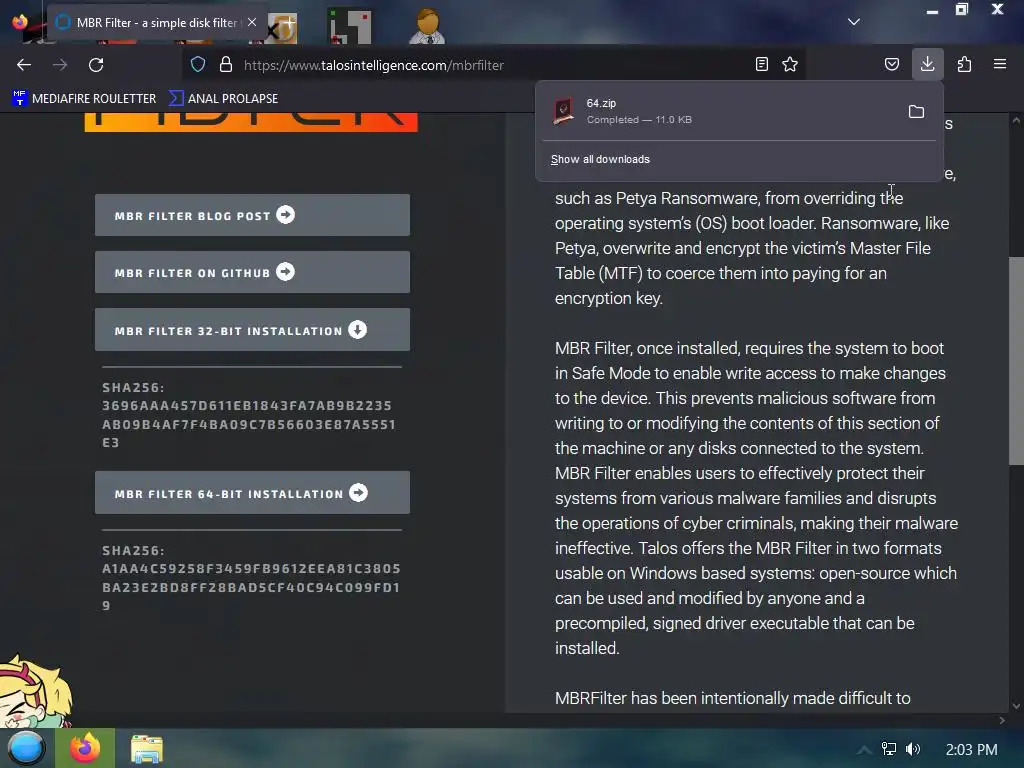Open the downloaded 64.zip file
Screen dimensions: 1024x768
coord(718,111)
